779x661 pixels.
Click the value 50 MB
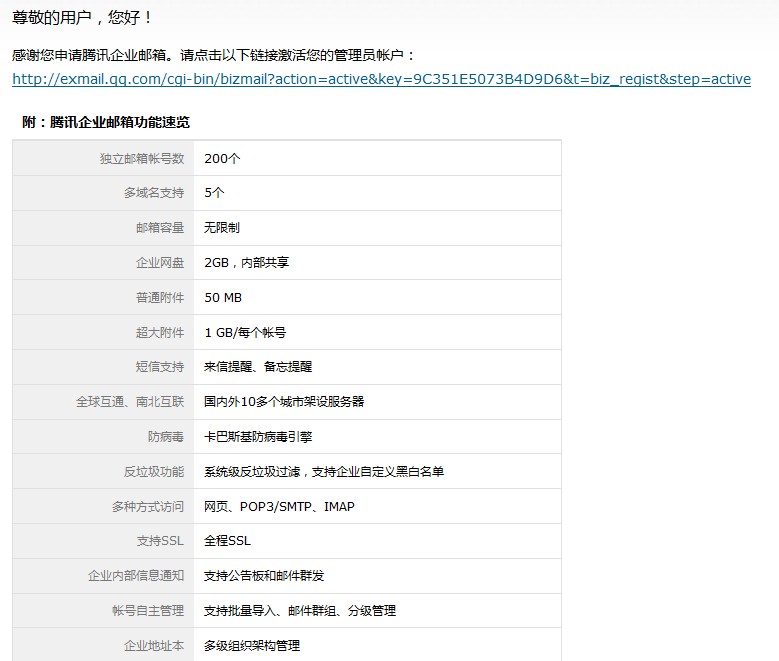coord(223,298)
